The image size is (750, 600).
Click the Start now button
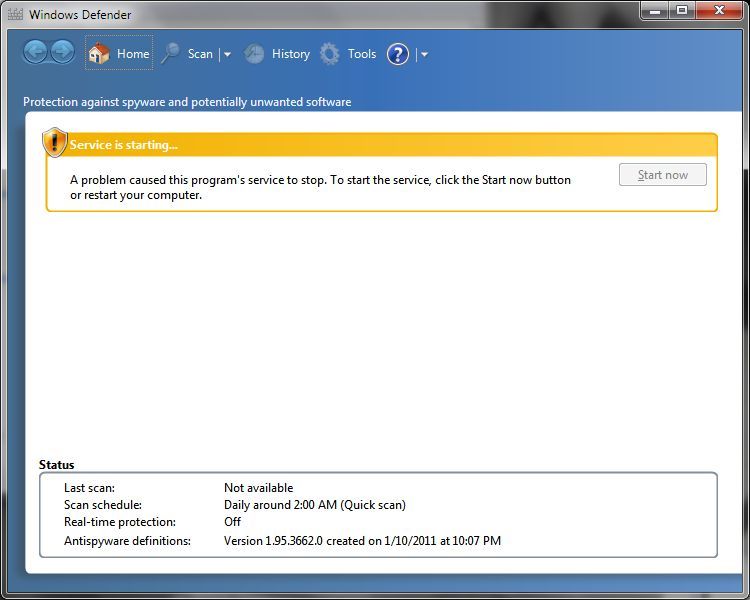pyautogui.click(x=662, y=175)
